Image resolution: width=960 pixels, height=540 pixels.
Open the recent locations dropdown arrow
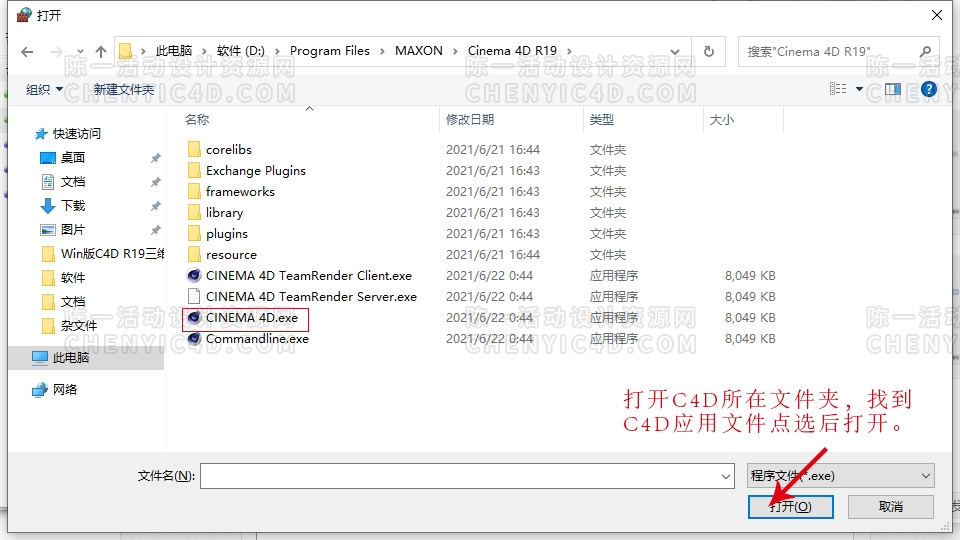pos(80,52)
